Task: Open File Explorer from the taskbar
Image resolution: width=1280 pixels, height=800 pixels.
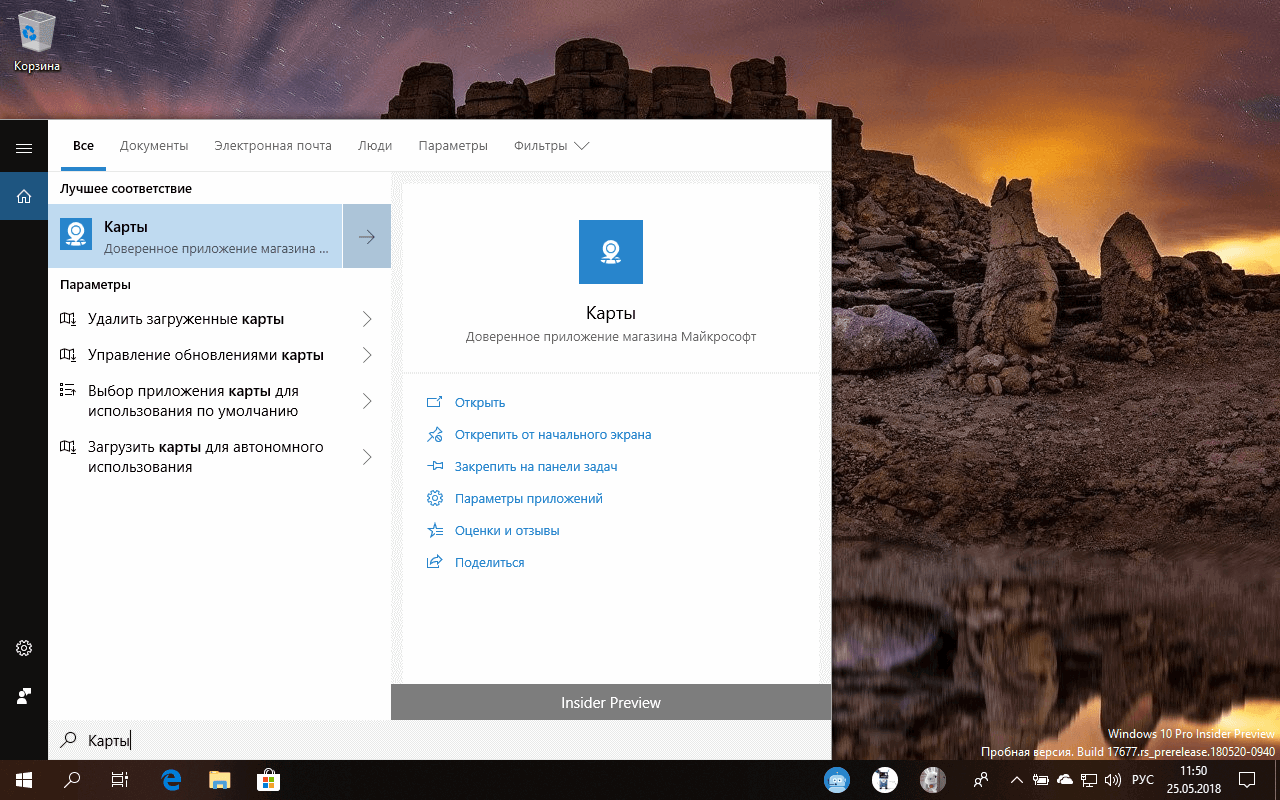Action: coord(219,779)
